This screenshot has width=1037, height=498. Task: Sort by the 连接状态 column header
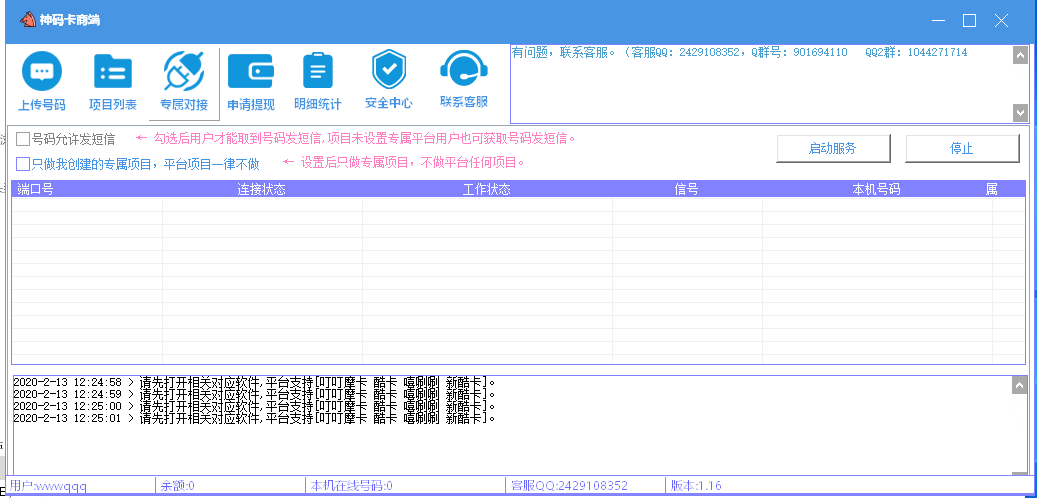[261, 189]
